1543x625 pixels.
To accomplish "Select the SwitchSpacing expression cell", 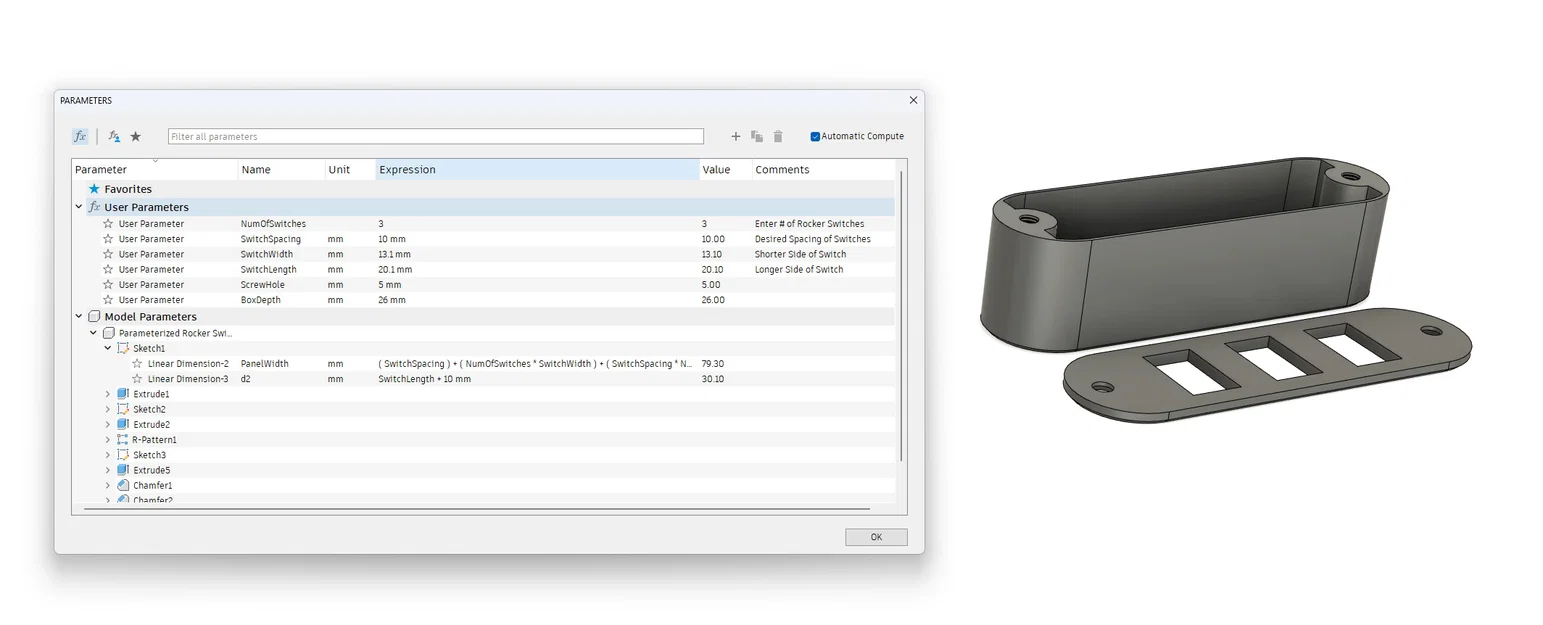I will 537,240.
